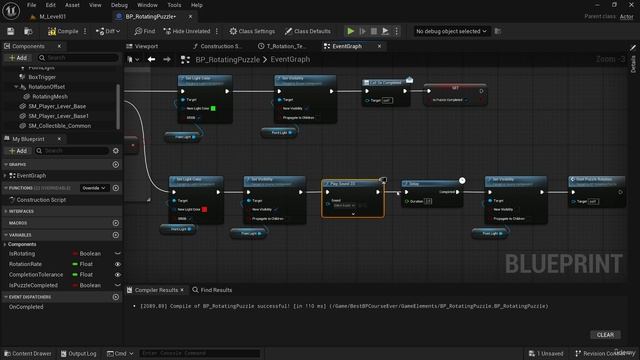
Task: Expand the Play Sound 2D node pins
Action: coord(353,214)
